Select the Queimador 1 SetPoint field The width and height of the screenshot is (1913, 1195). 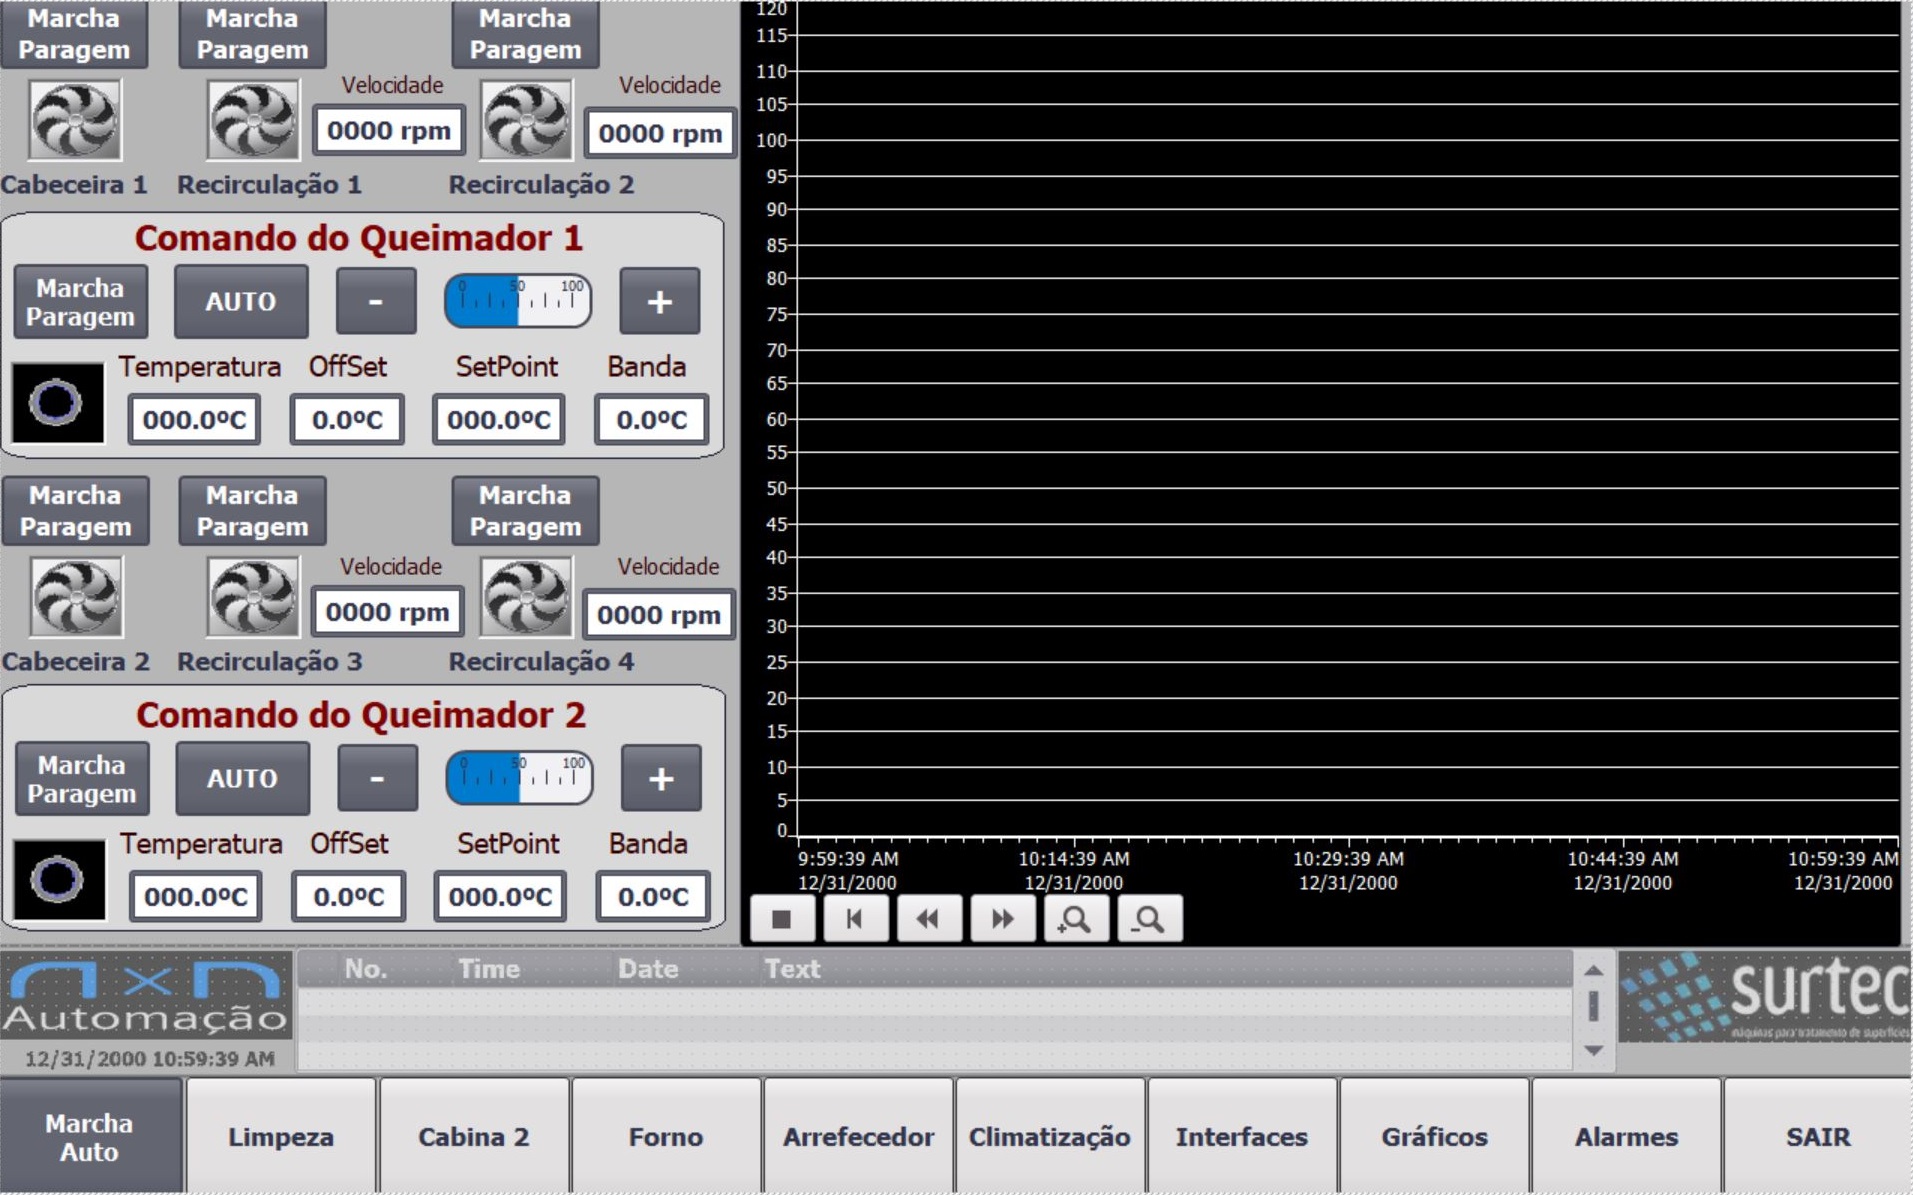click(498, 420)
